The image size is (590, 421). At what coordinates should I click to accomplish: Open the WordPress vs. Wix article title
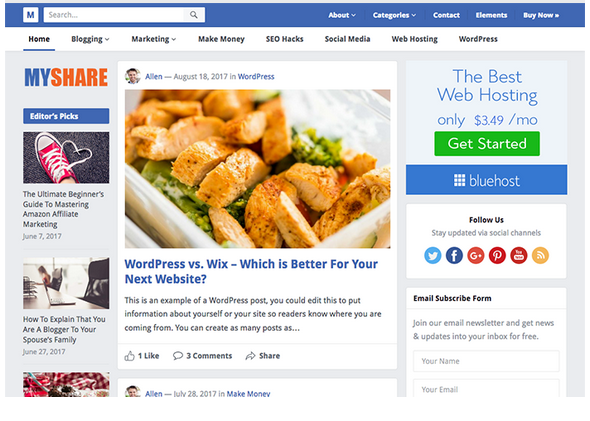pos(251,272)
